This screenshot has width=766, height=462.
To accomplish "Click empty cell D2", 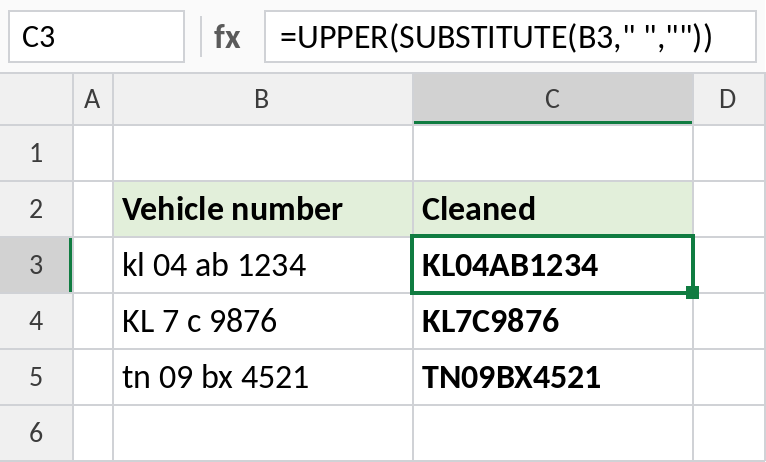I will pos(729,209).
